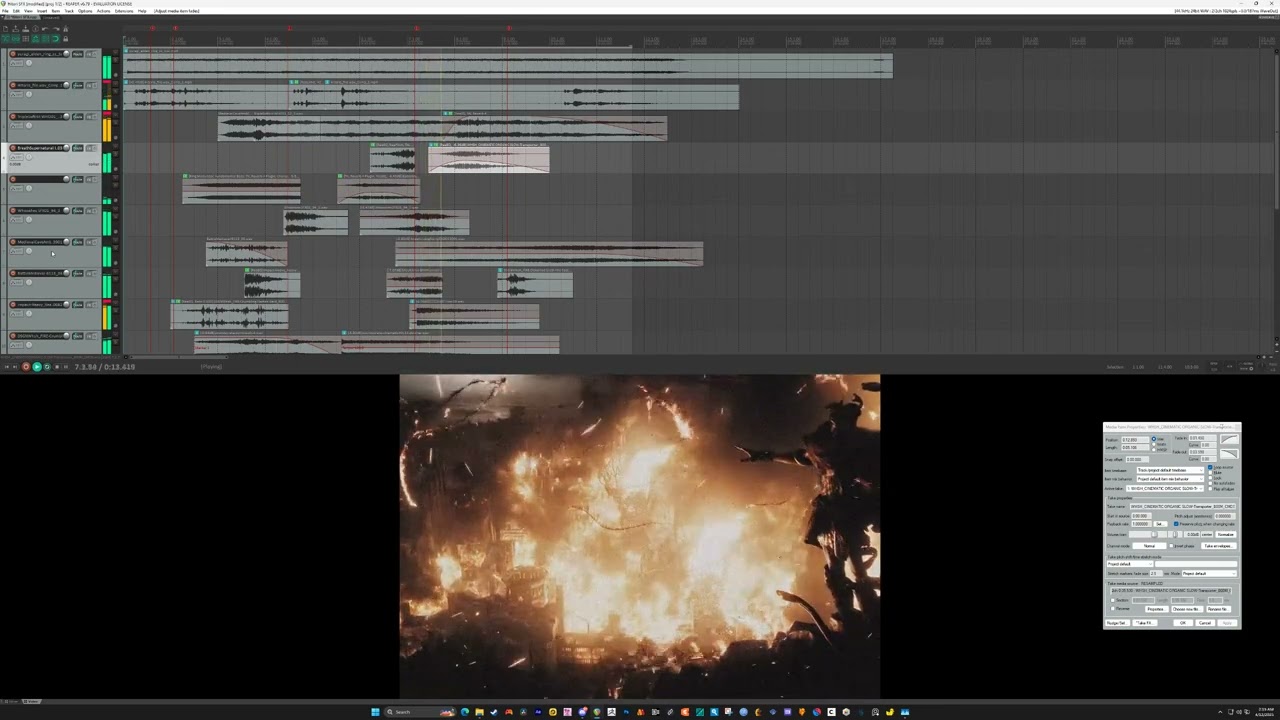Image resolution: width=1280 pixels, height=720 pixels.
Task: Open the File menu
Action: coord(5,11)
